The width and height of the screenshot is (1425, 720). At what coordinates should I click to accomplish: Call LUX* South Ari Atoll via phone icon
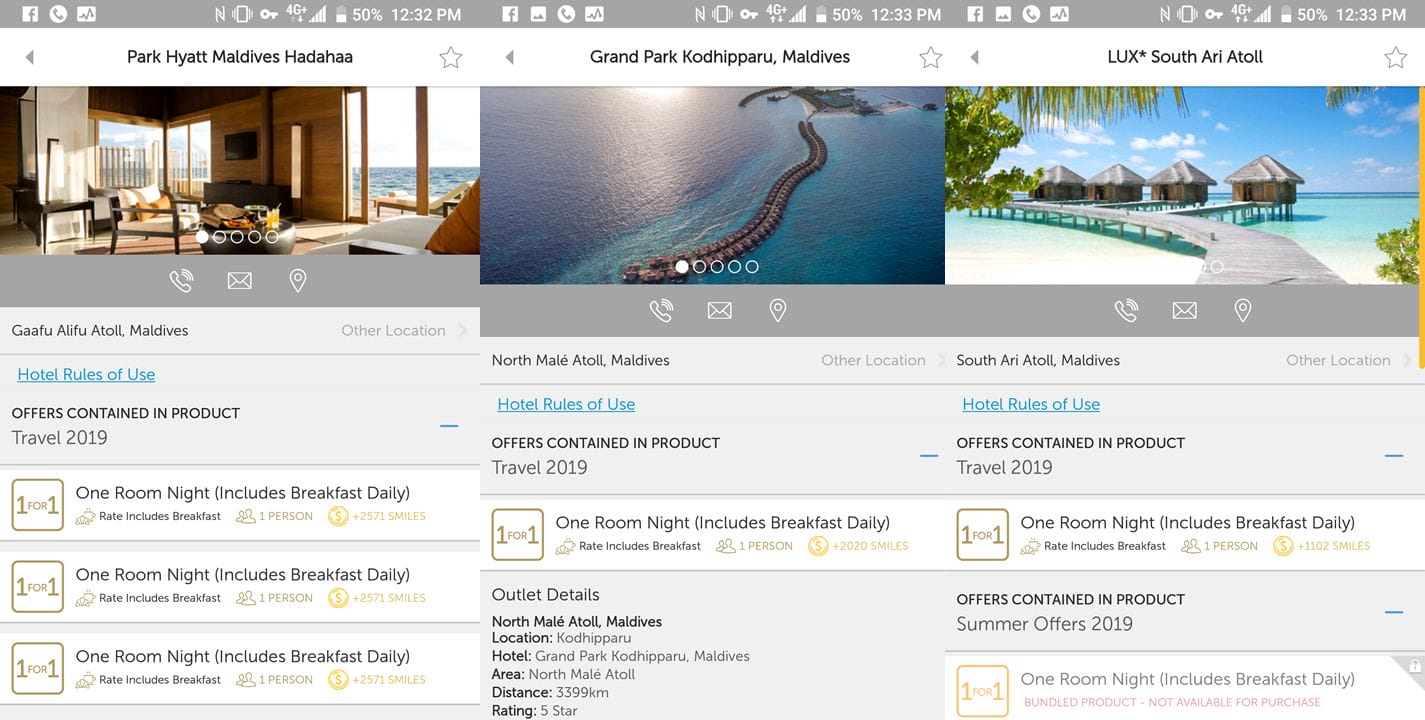tap(1126, 311)
